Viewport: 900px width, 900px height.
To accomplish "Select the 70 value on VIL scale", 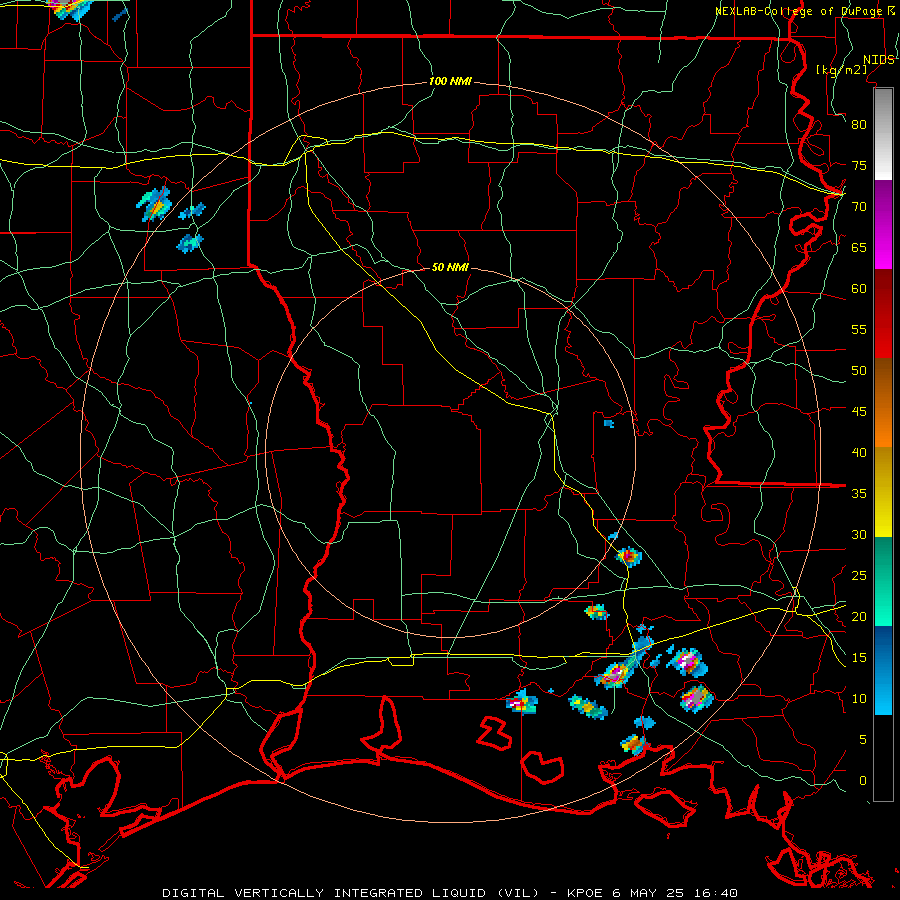I will click(859, 207).
